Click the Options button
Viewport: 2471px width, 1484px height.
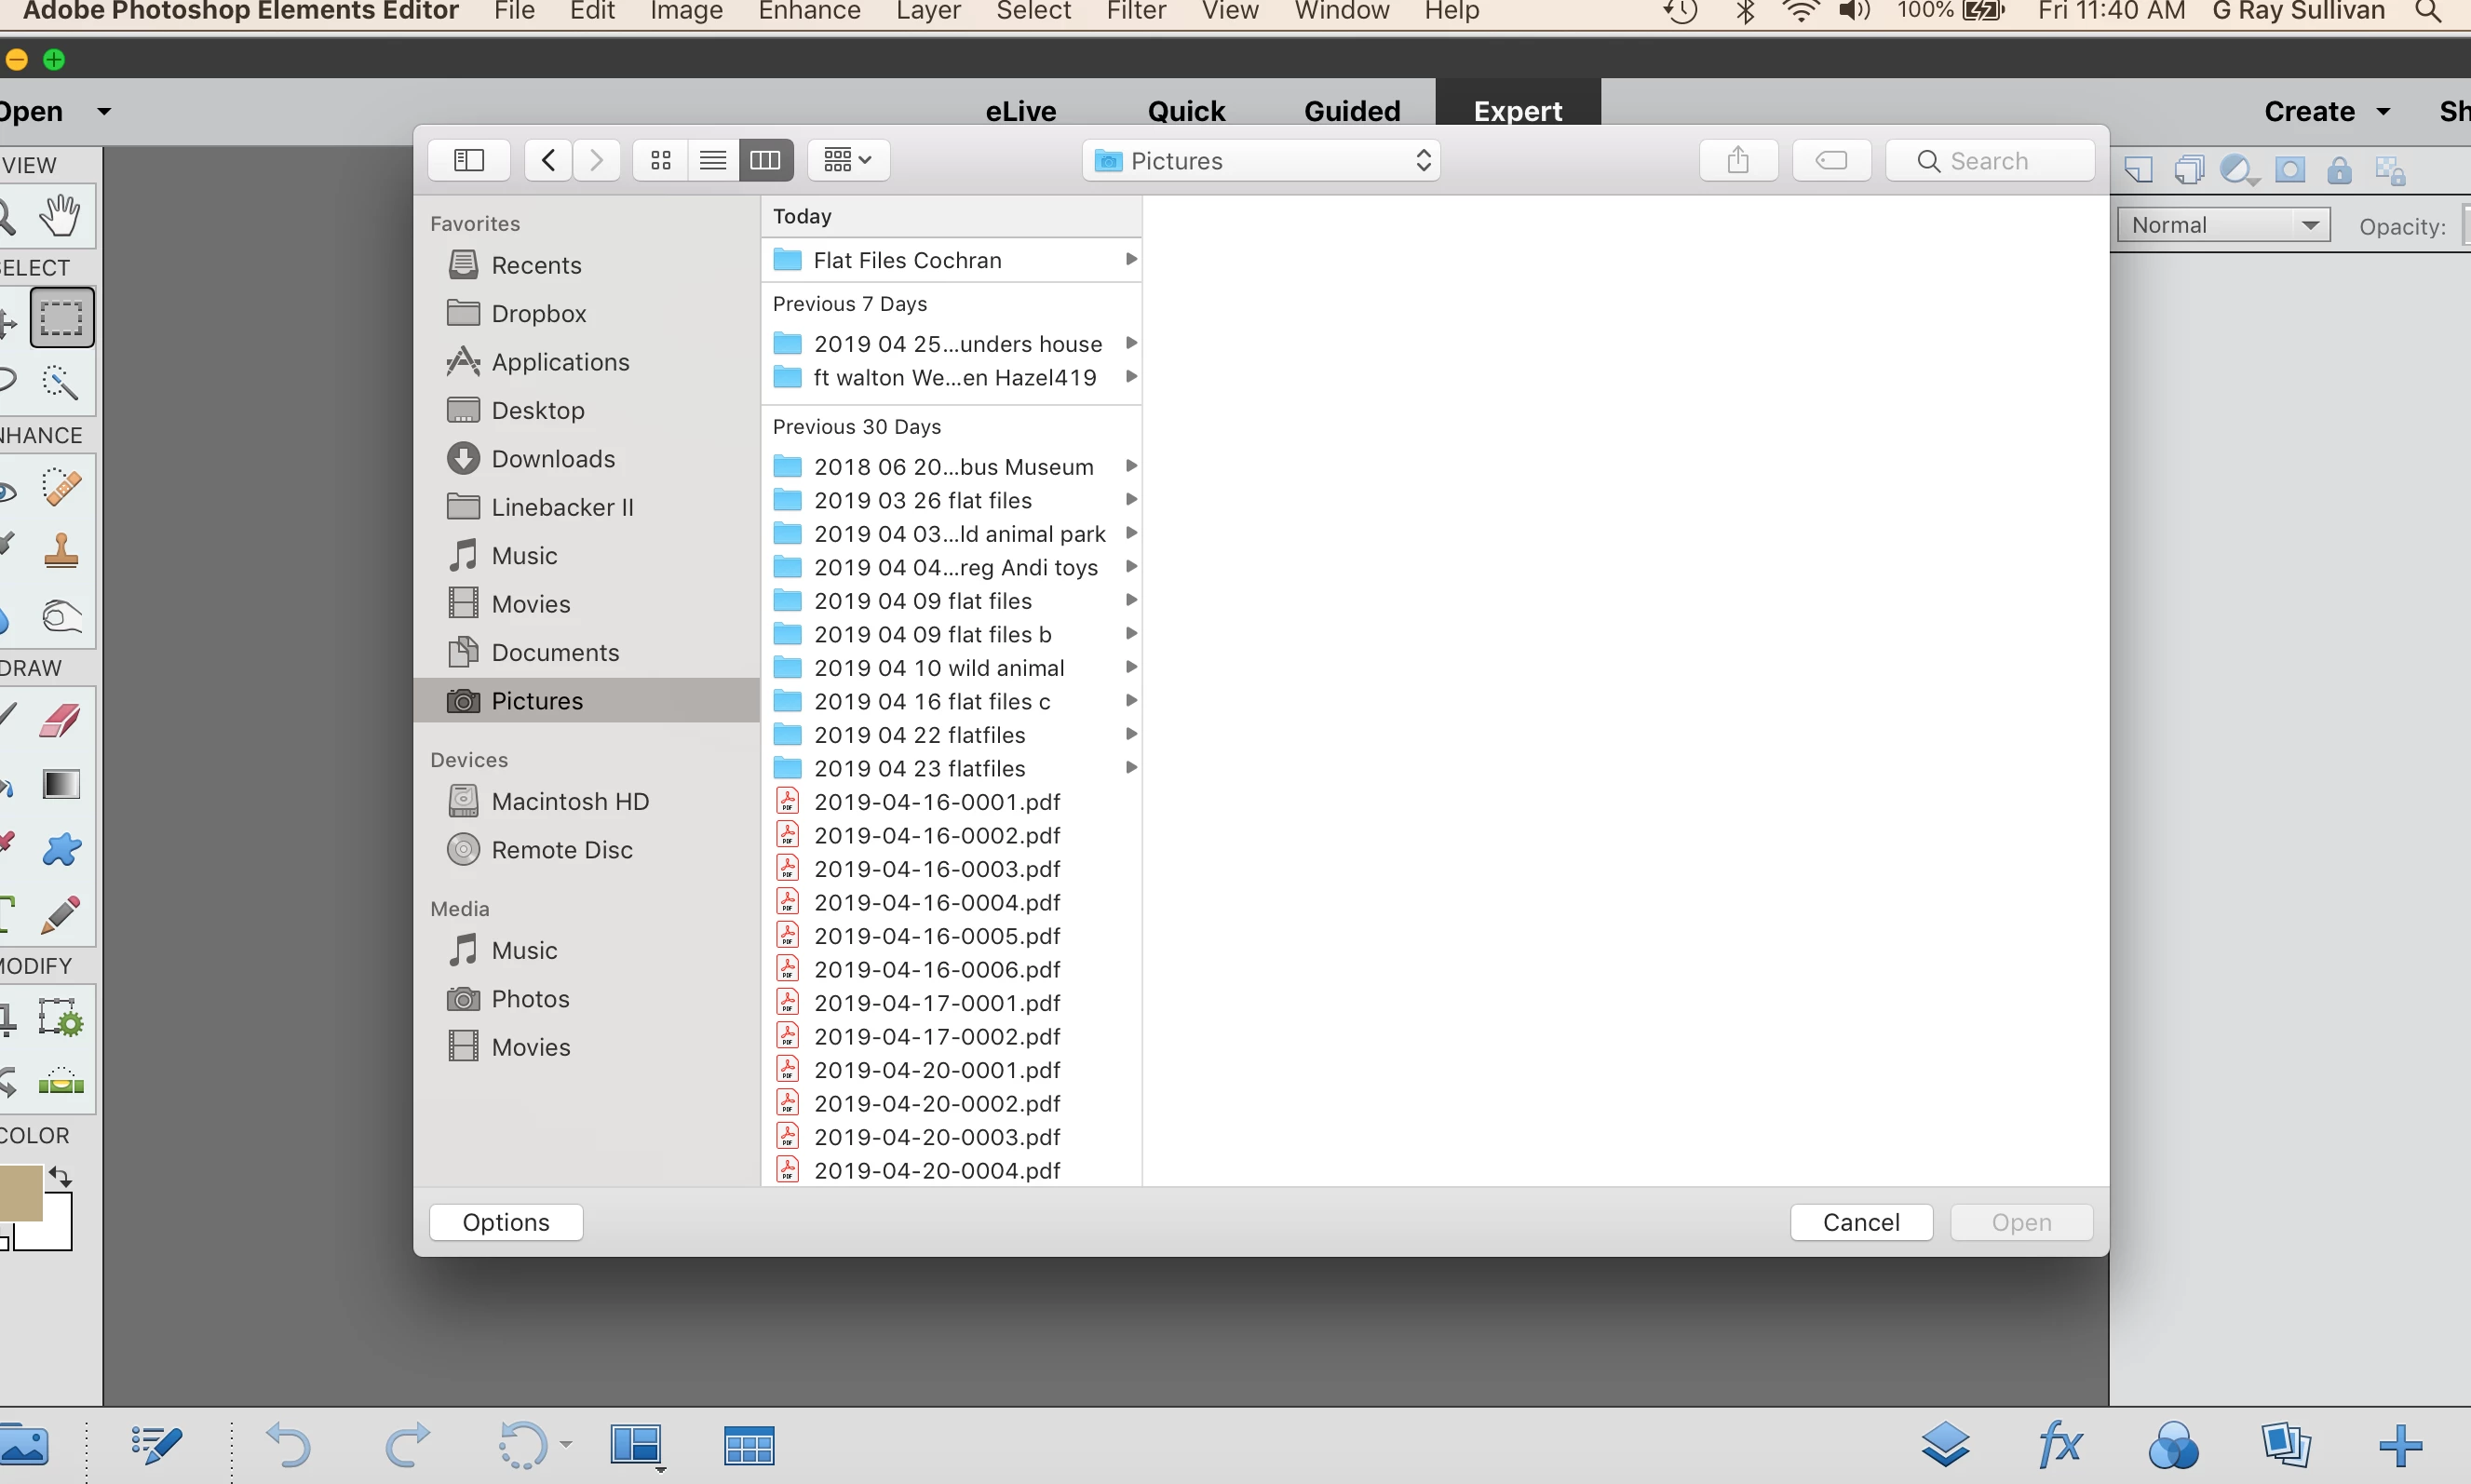pyautogui.click(x=506, y=1222)
